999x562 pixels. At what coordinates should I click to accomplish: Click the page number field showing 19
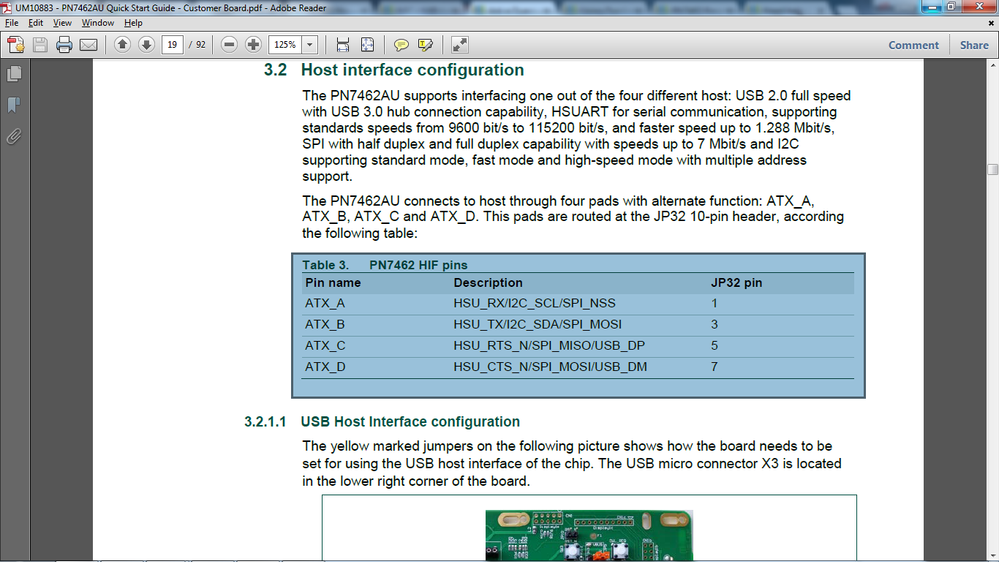point(172,45)
